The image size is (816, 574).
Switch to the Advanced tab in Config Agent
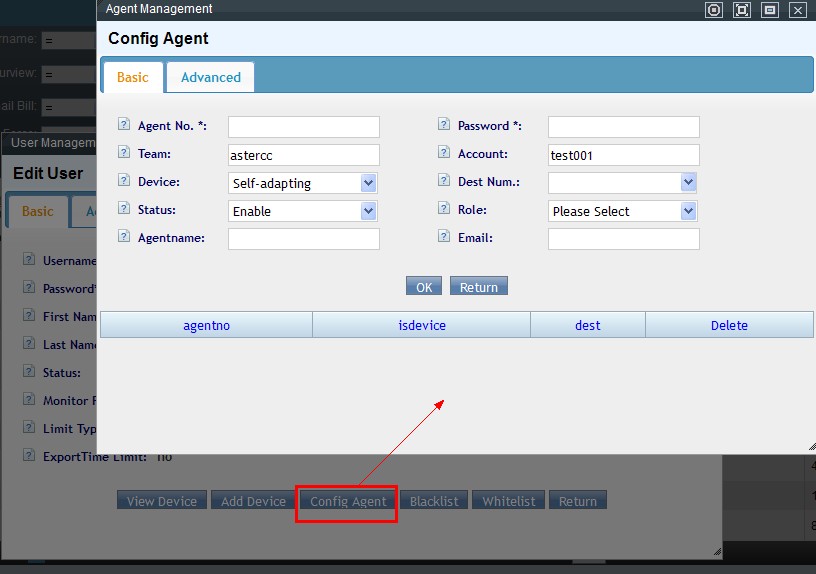211,78
